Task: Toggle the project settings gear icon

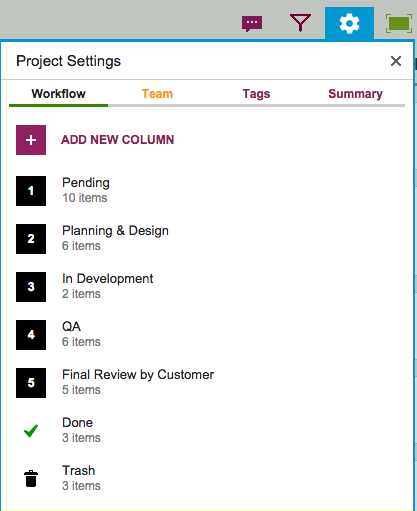Action: [349, 23]
